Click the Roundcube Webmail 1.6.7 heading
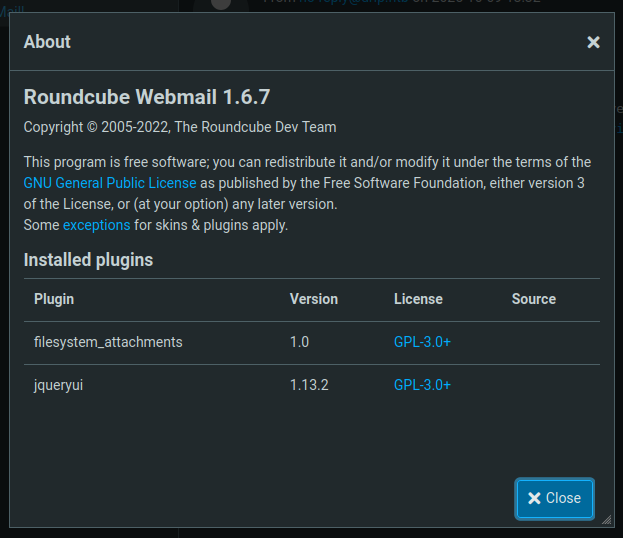Viewport: 623px width, 538px height. pyautogui.click(x=147, y=97)
